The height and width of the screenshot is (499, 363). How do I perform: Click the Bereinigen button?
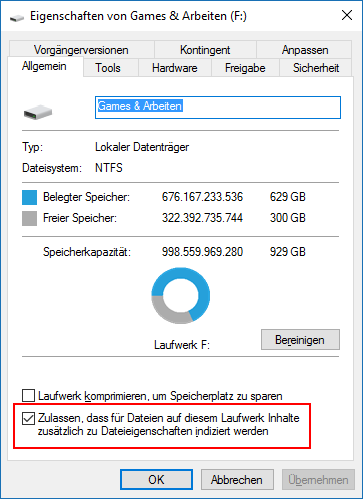[300, 340]
